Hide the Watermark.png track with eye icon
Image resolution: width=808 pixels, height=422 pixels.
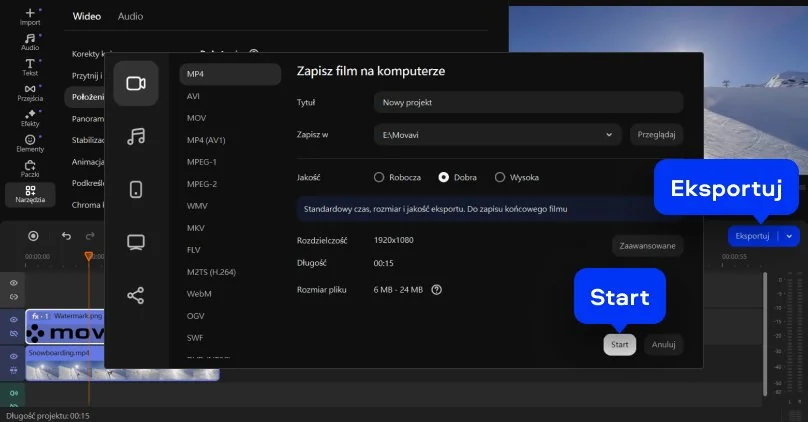[14, 319]
